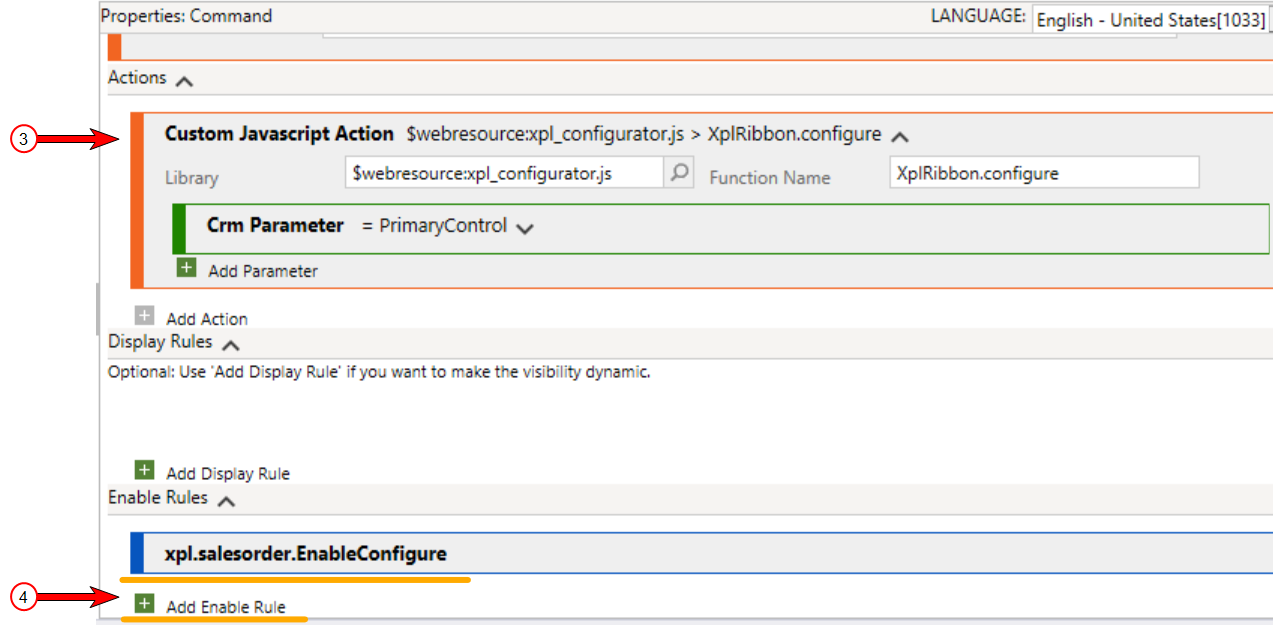
Task: Click the Optional display rule hint text
Action: coord(379,372)
